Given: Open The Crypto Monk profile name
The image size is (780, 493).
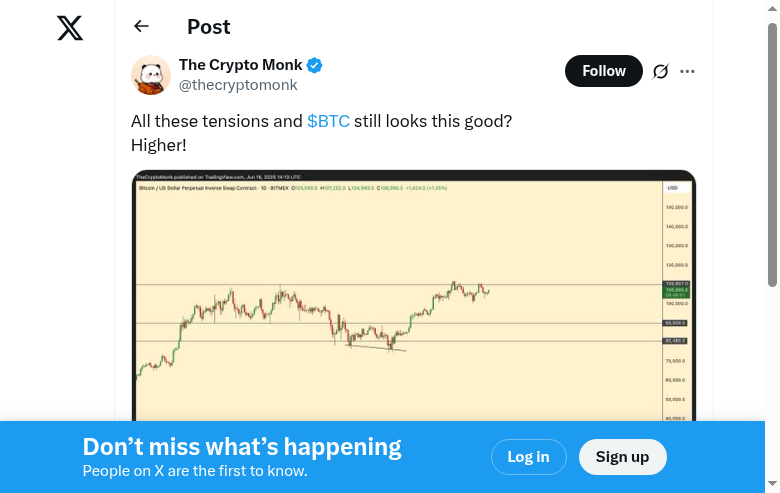Looking at the screenshot, I should (x=240, y=66).
